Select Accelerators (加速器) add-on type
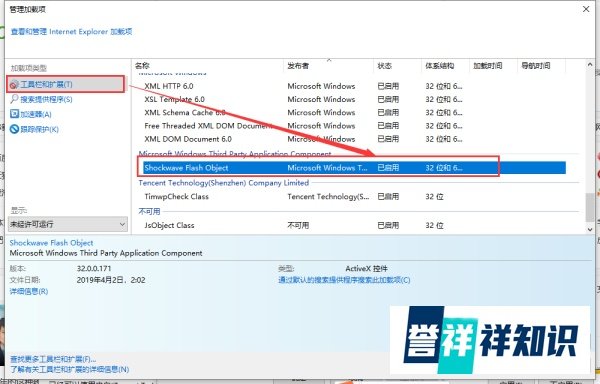The image size is (600, 384). (x=36, y=114)
